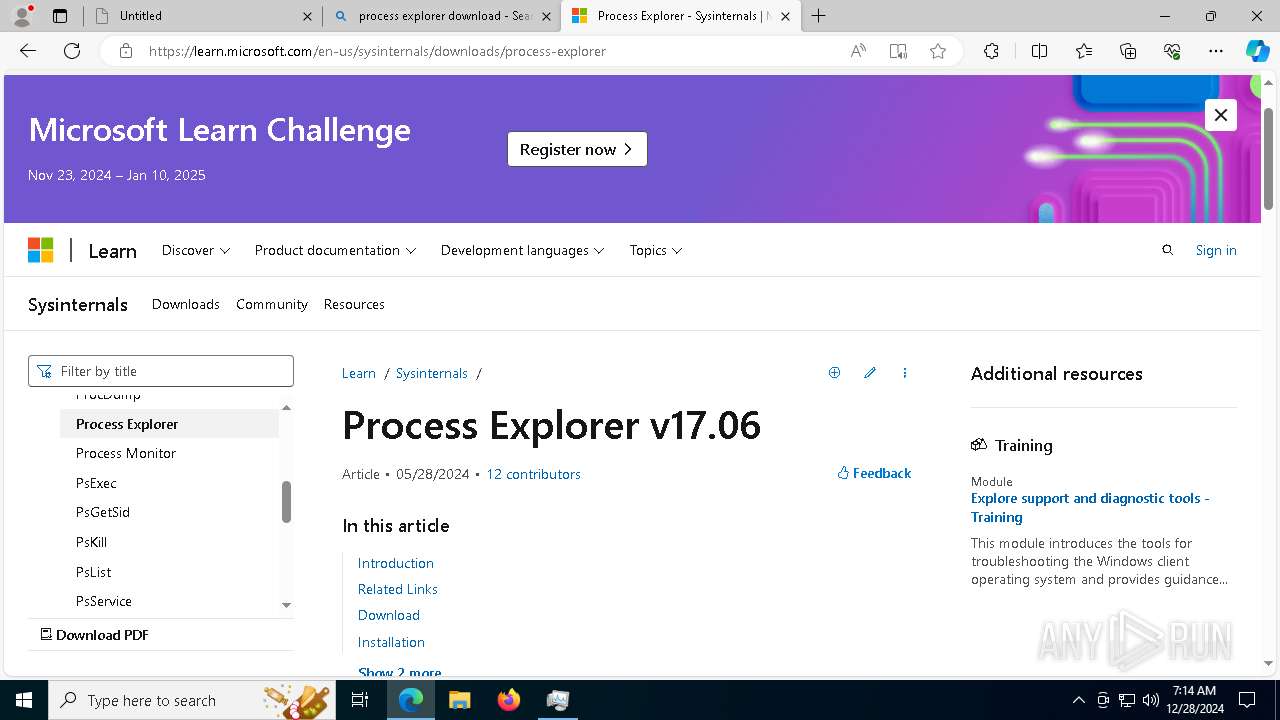Click Learn breadcrumb link
Image resolution: width=1280 pixels, height=720 pixels.
[x=359, y=373]
